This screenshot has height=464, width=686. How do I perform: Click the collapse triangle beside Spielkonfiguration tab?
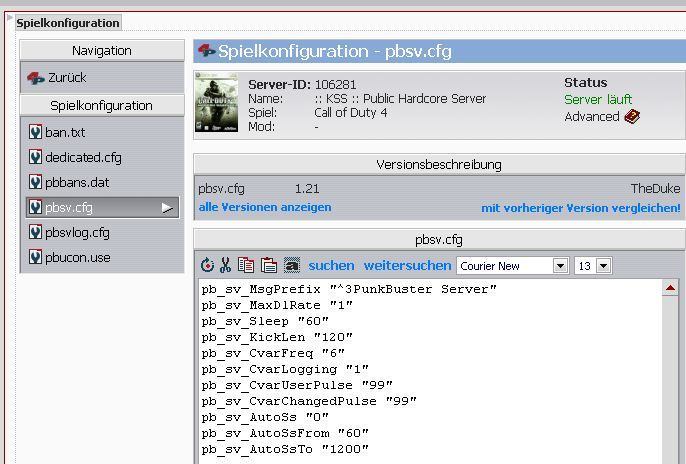[x=9, y=17]
